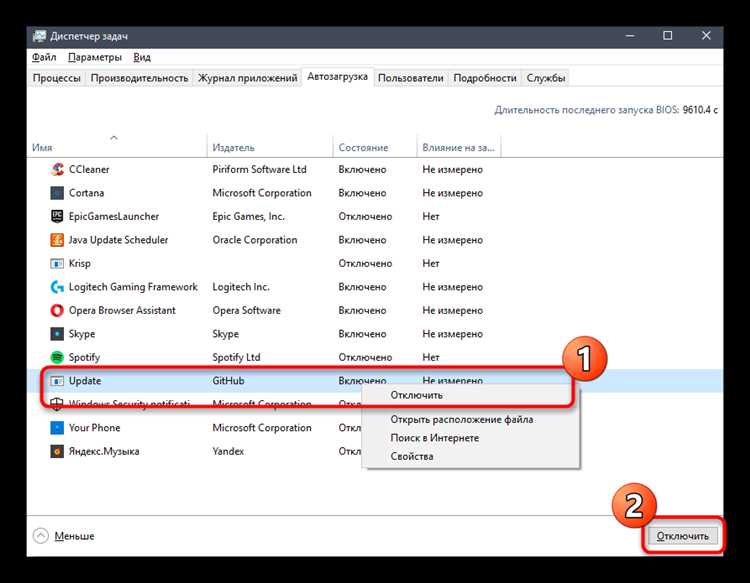
Task: Choose Отключить in the context menu
Action: coord(471,395)
